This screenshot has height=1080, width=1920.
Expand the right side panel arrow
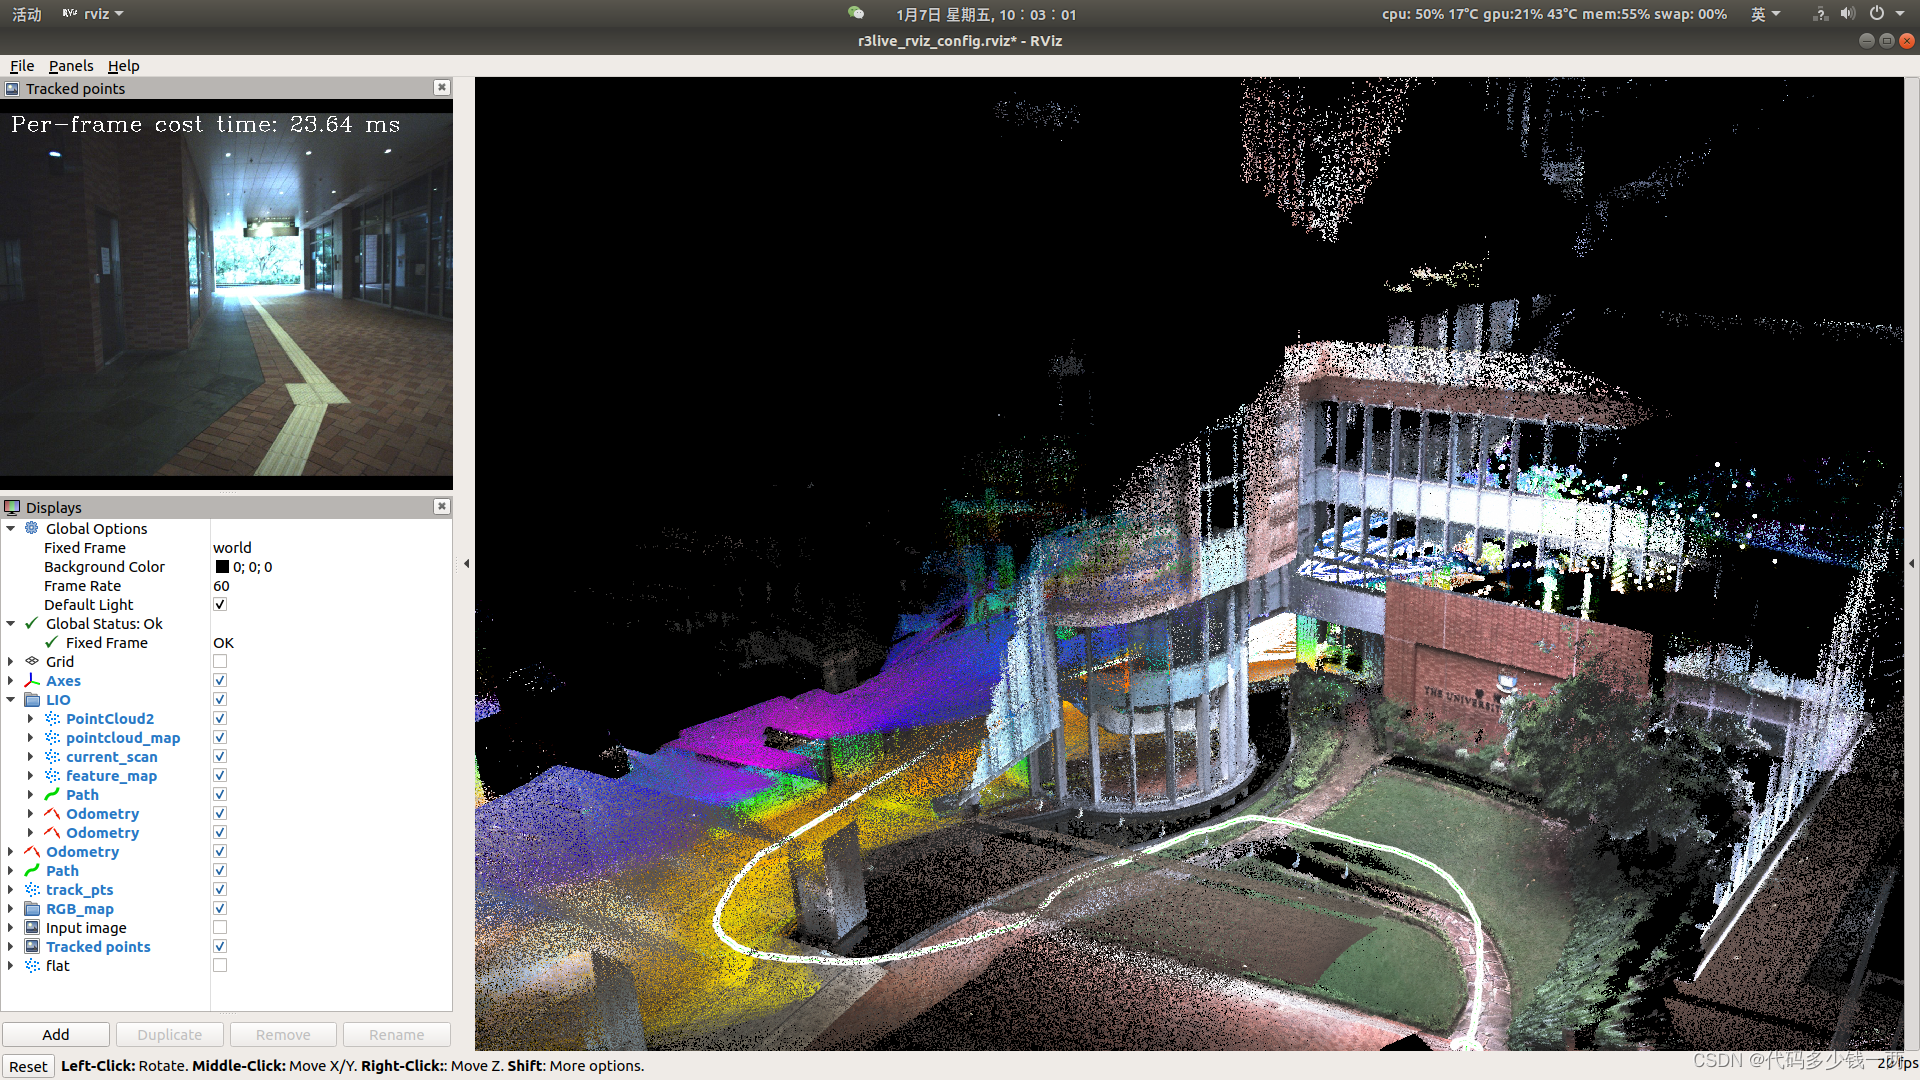point(1911,563)
